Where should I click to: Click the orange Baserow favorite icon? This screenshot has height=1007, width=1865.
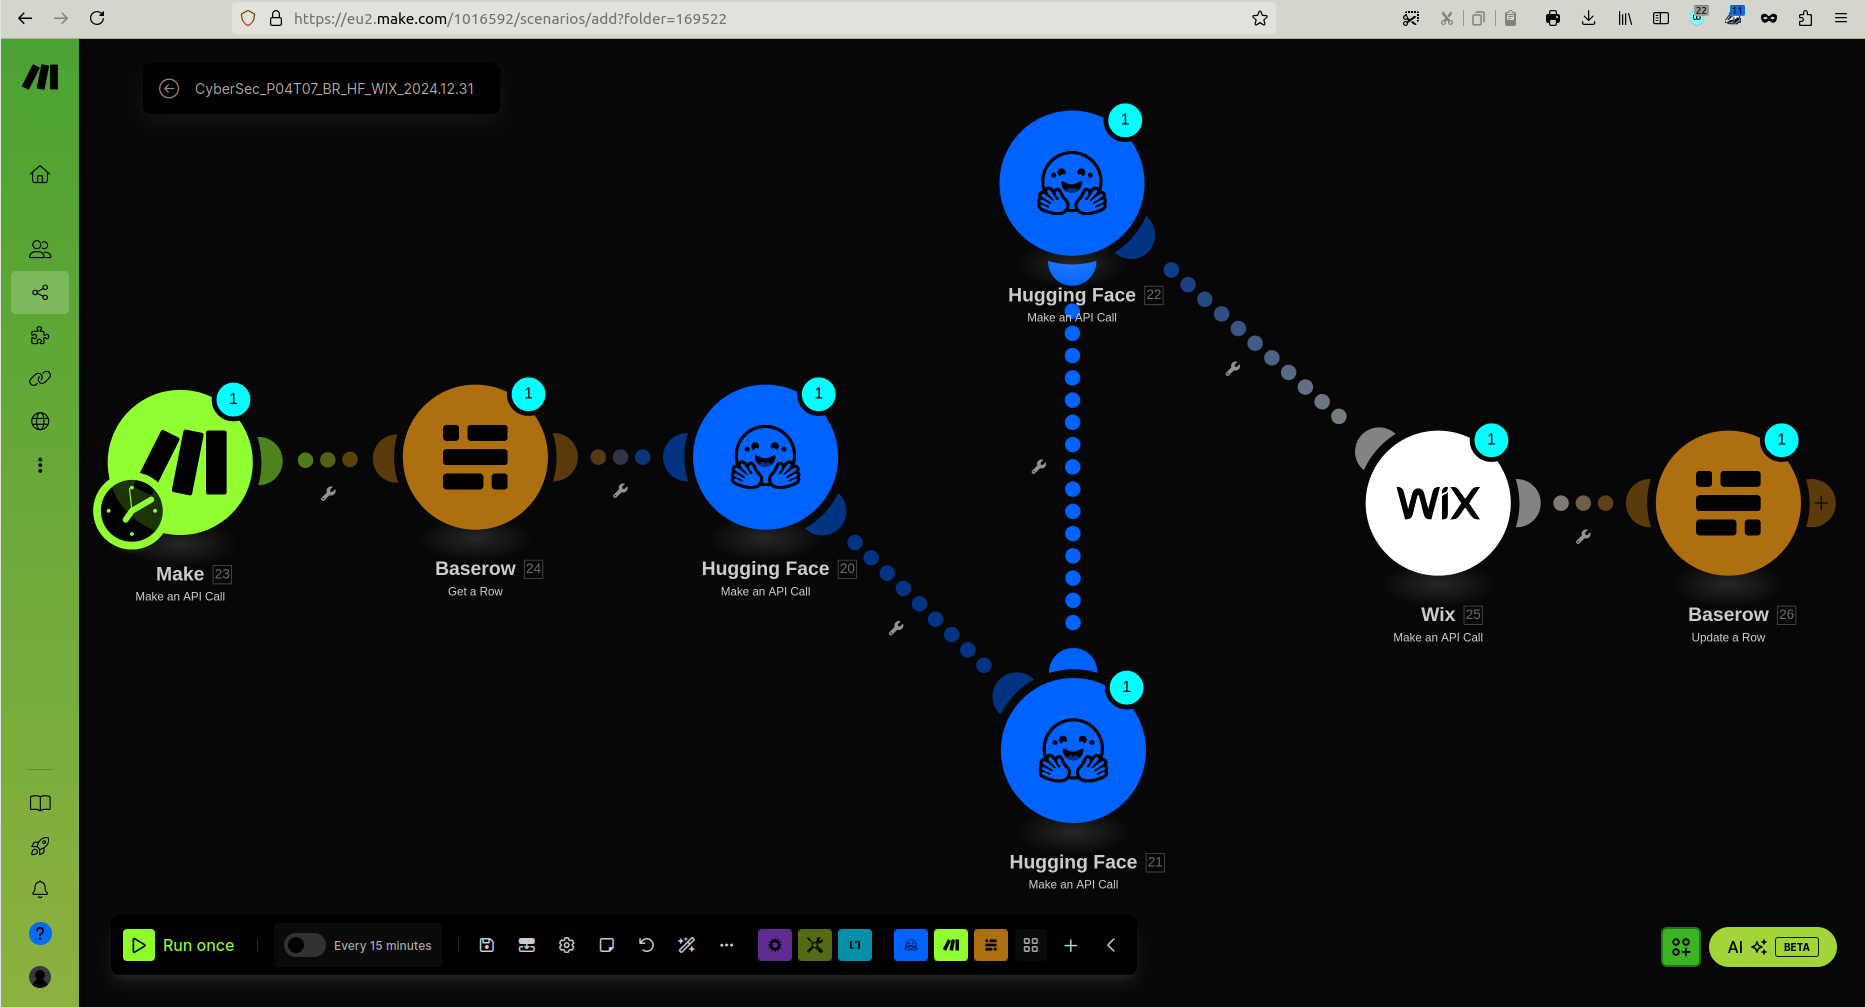click(991, 945)
